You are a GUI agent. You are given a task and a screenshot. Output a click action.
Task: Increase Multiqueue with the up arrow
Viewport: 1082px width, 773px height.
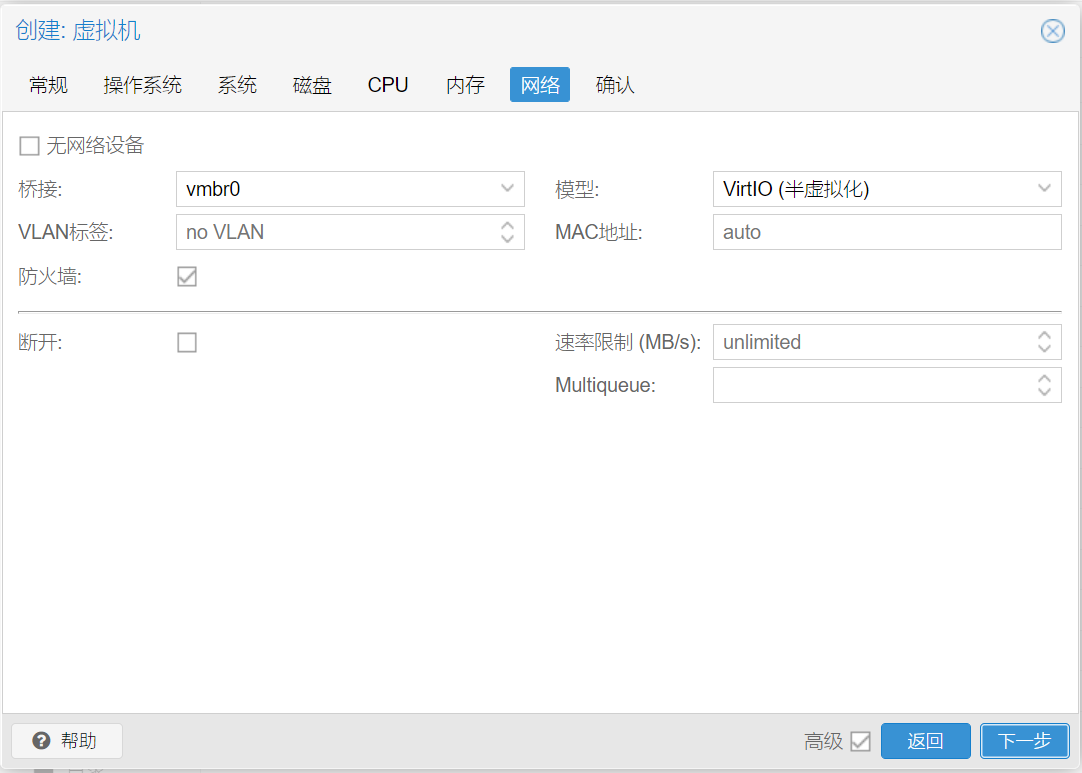(x=1044, y=378)
